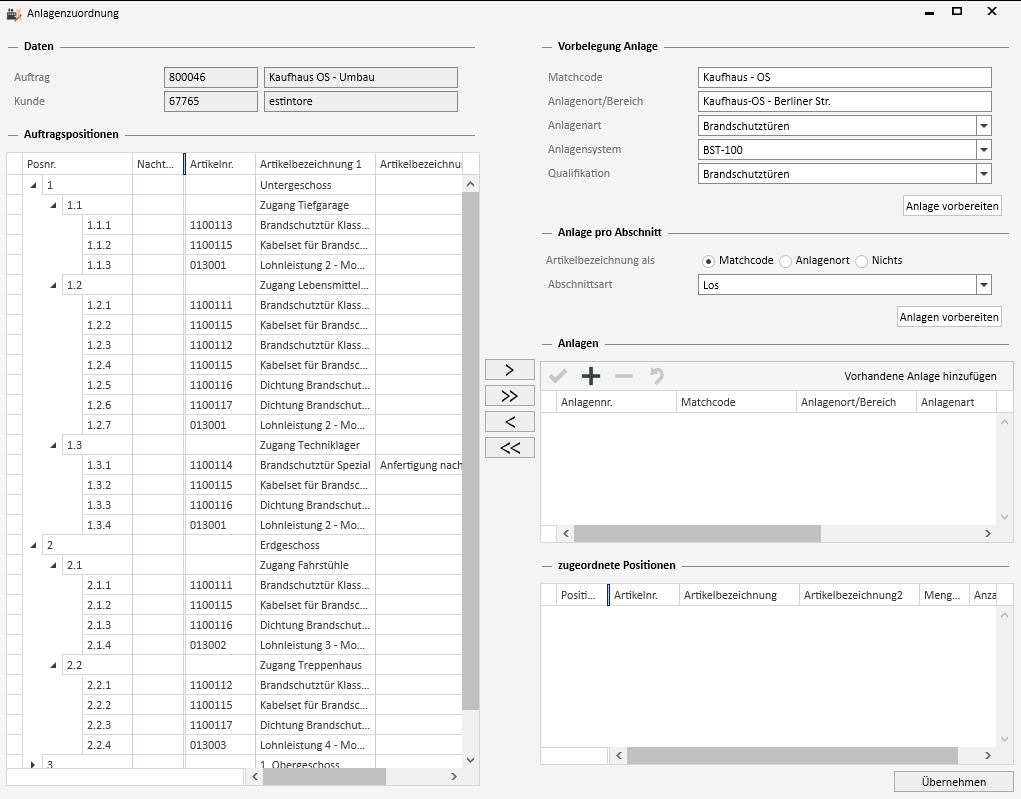Select the Nichts radio button
Viewport: 1021px width, 799px height.
tap(861, 261)
